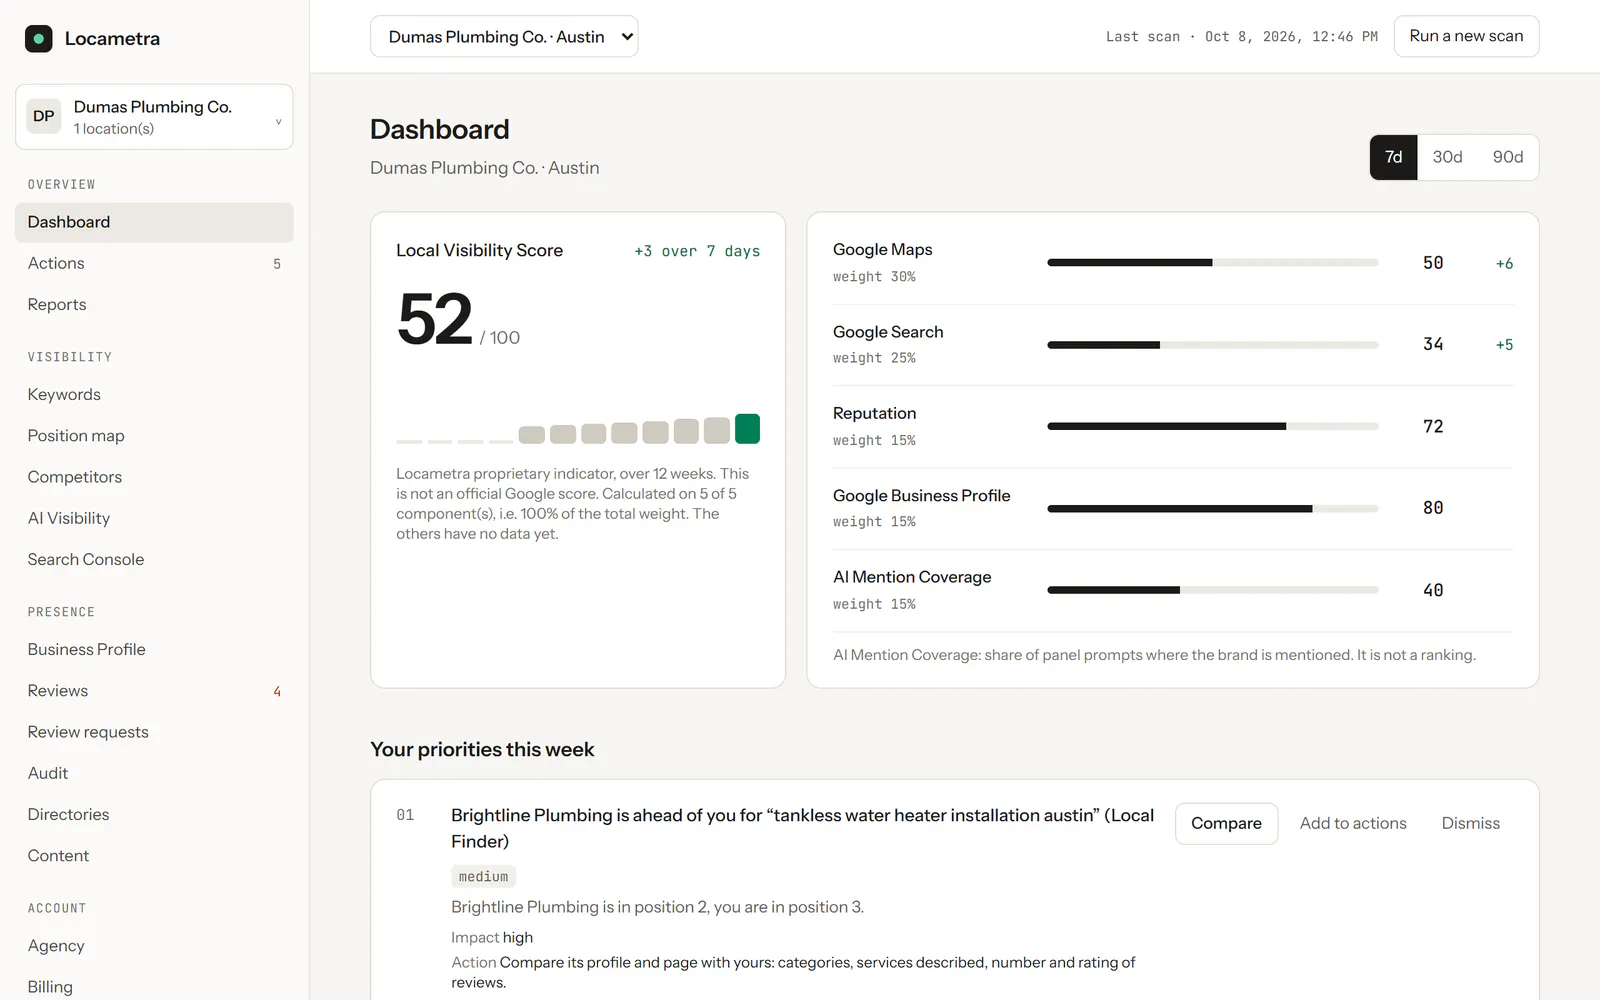Open Search Console
The height and width of the screenshot is (1000, 1600).
[x=154, y=560]
